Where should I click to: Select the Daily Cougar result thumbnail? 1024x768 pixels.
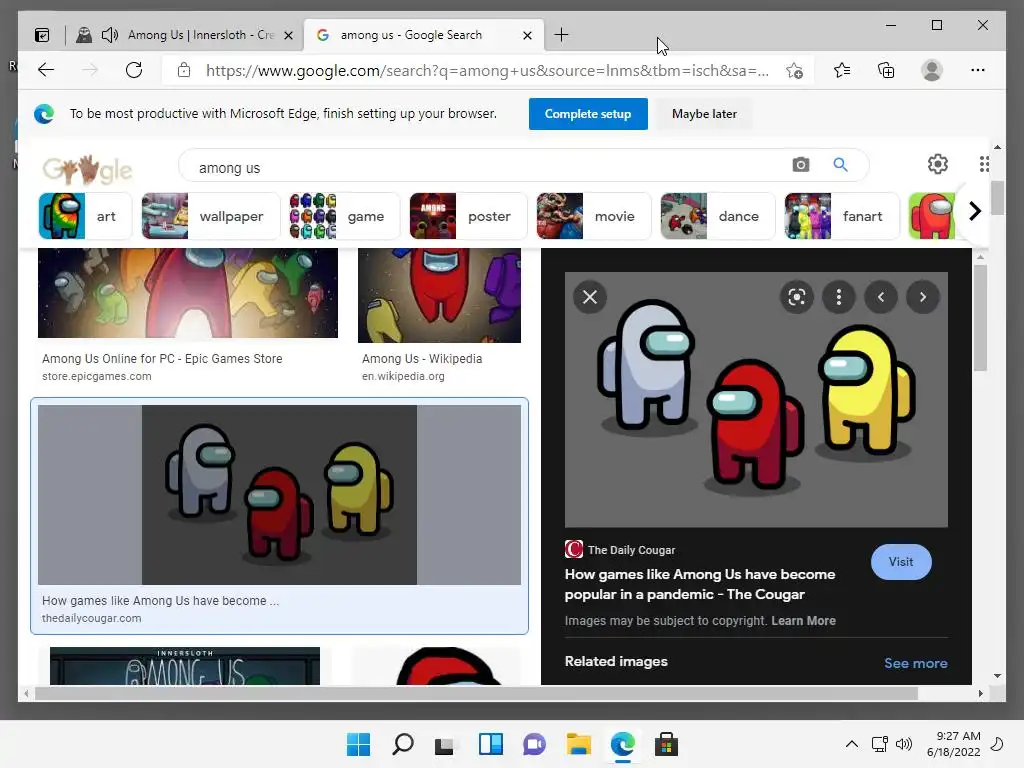[x=279, y=494]
